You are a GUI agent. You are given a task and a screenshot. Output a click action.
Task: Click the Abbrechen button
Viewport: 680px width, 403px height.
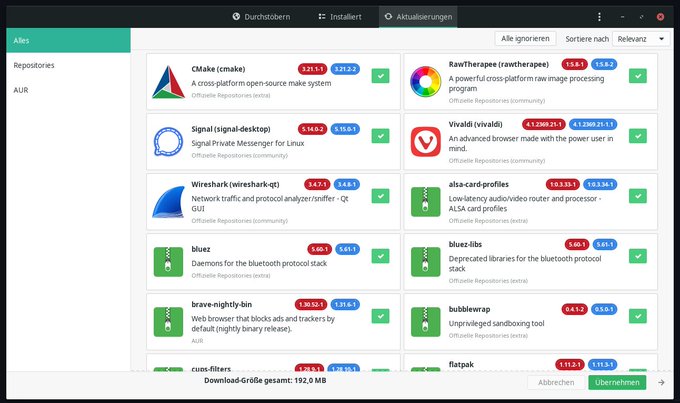coord(556,382)
